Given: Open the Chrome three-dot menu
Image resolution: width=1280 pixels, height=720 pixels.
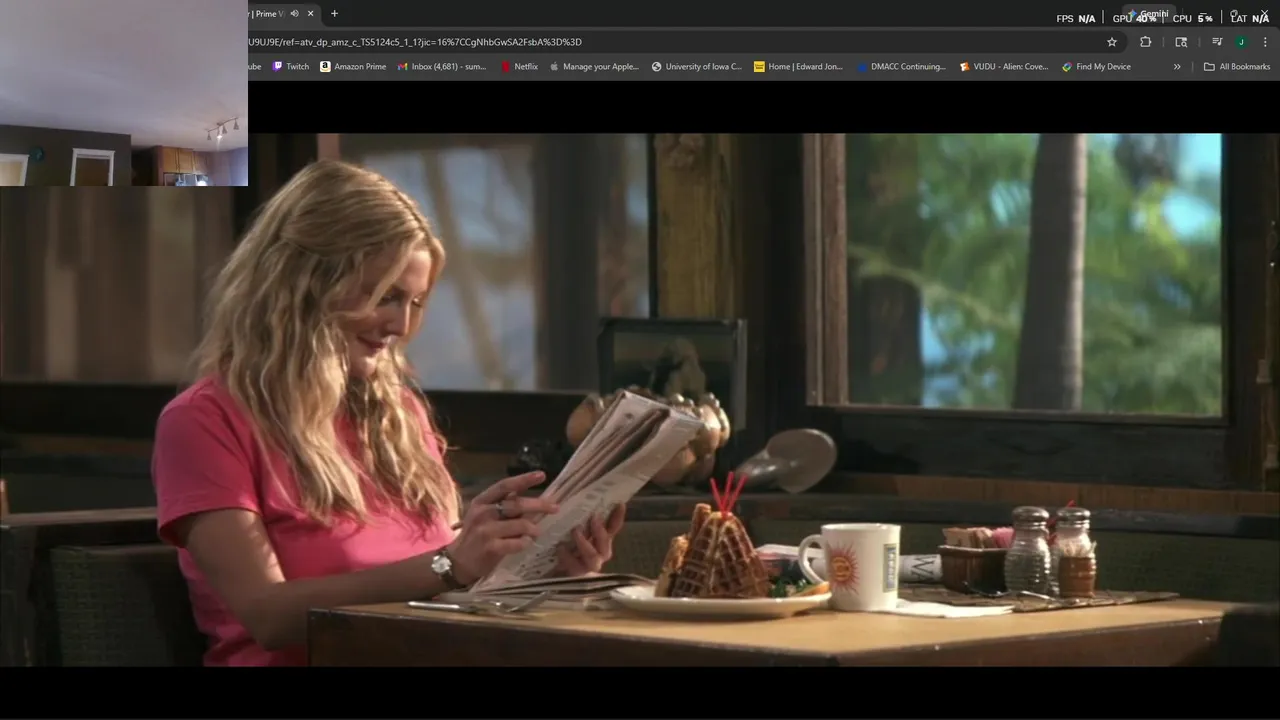Looking at the screenshot, I should click(1265, 42).
